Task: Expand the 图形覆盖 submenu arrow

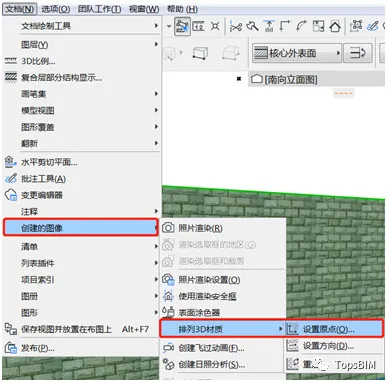Action: 156,127
